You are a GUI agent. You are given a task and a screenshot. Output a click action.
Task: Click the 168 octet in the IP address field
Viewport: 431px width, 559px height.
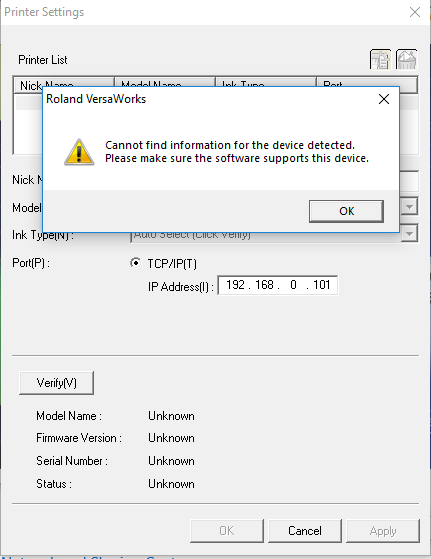(264, 285)
